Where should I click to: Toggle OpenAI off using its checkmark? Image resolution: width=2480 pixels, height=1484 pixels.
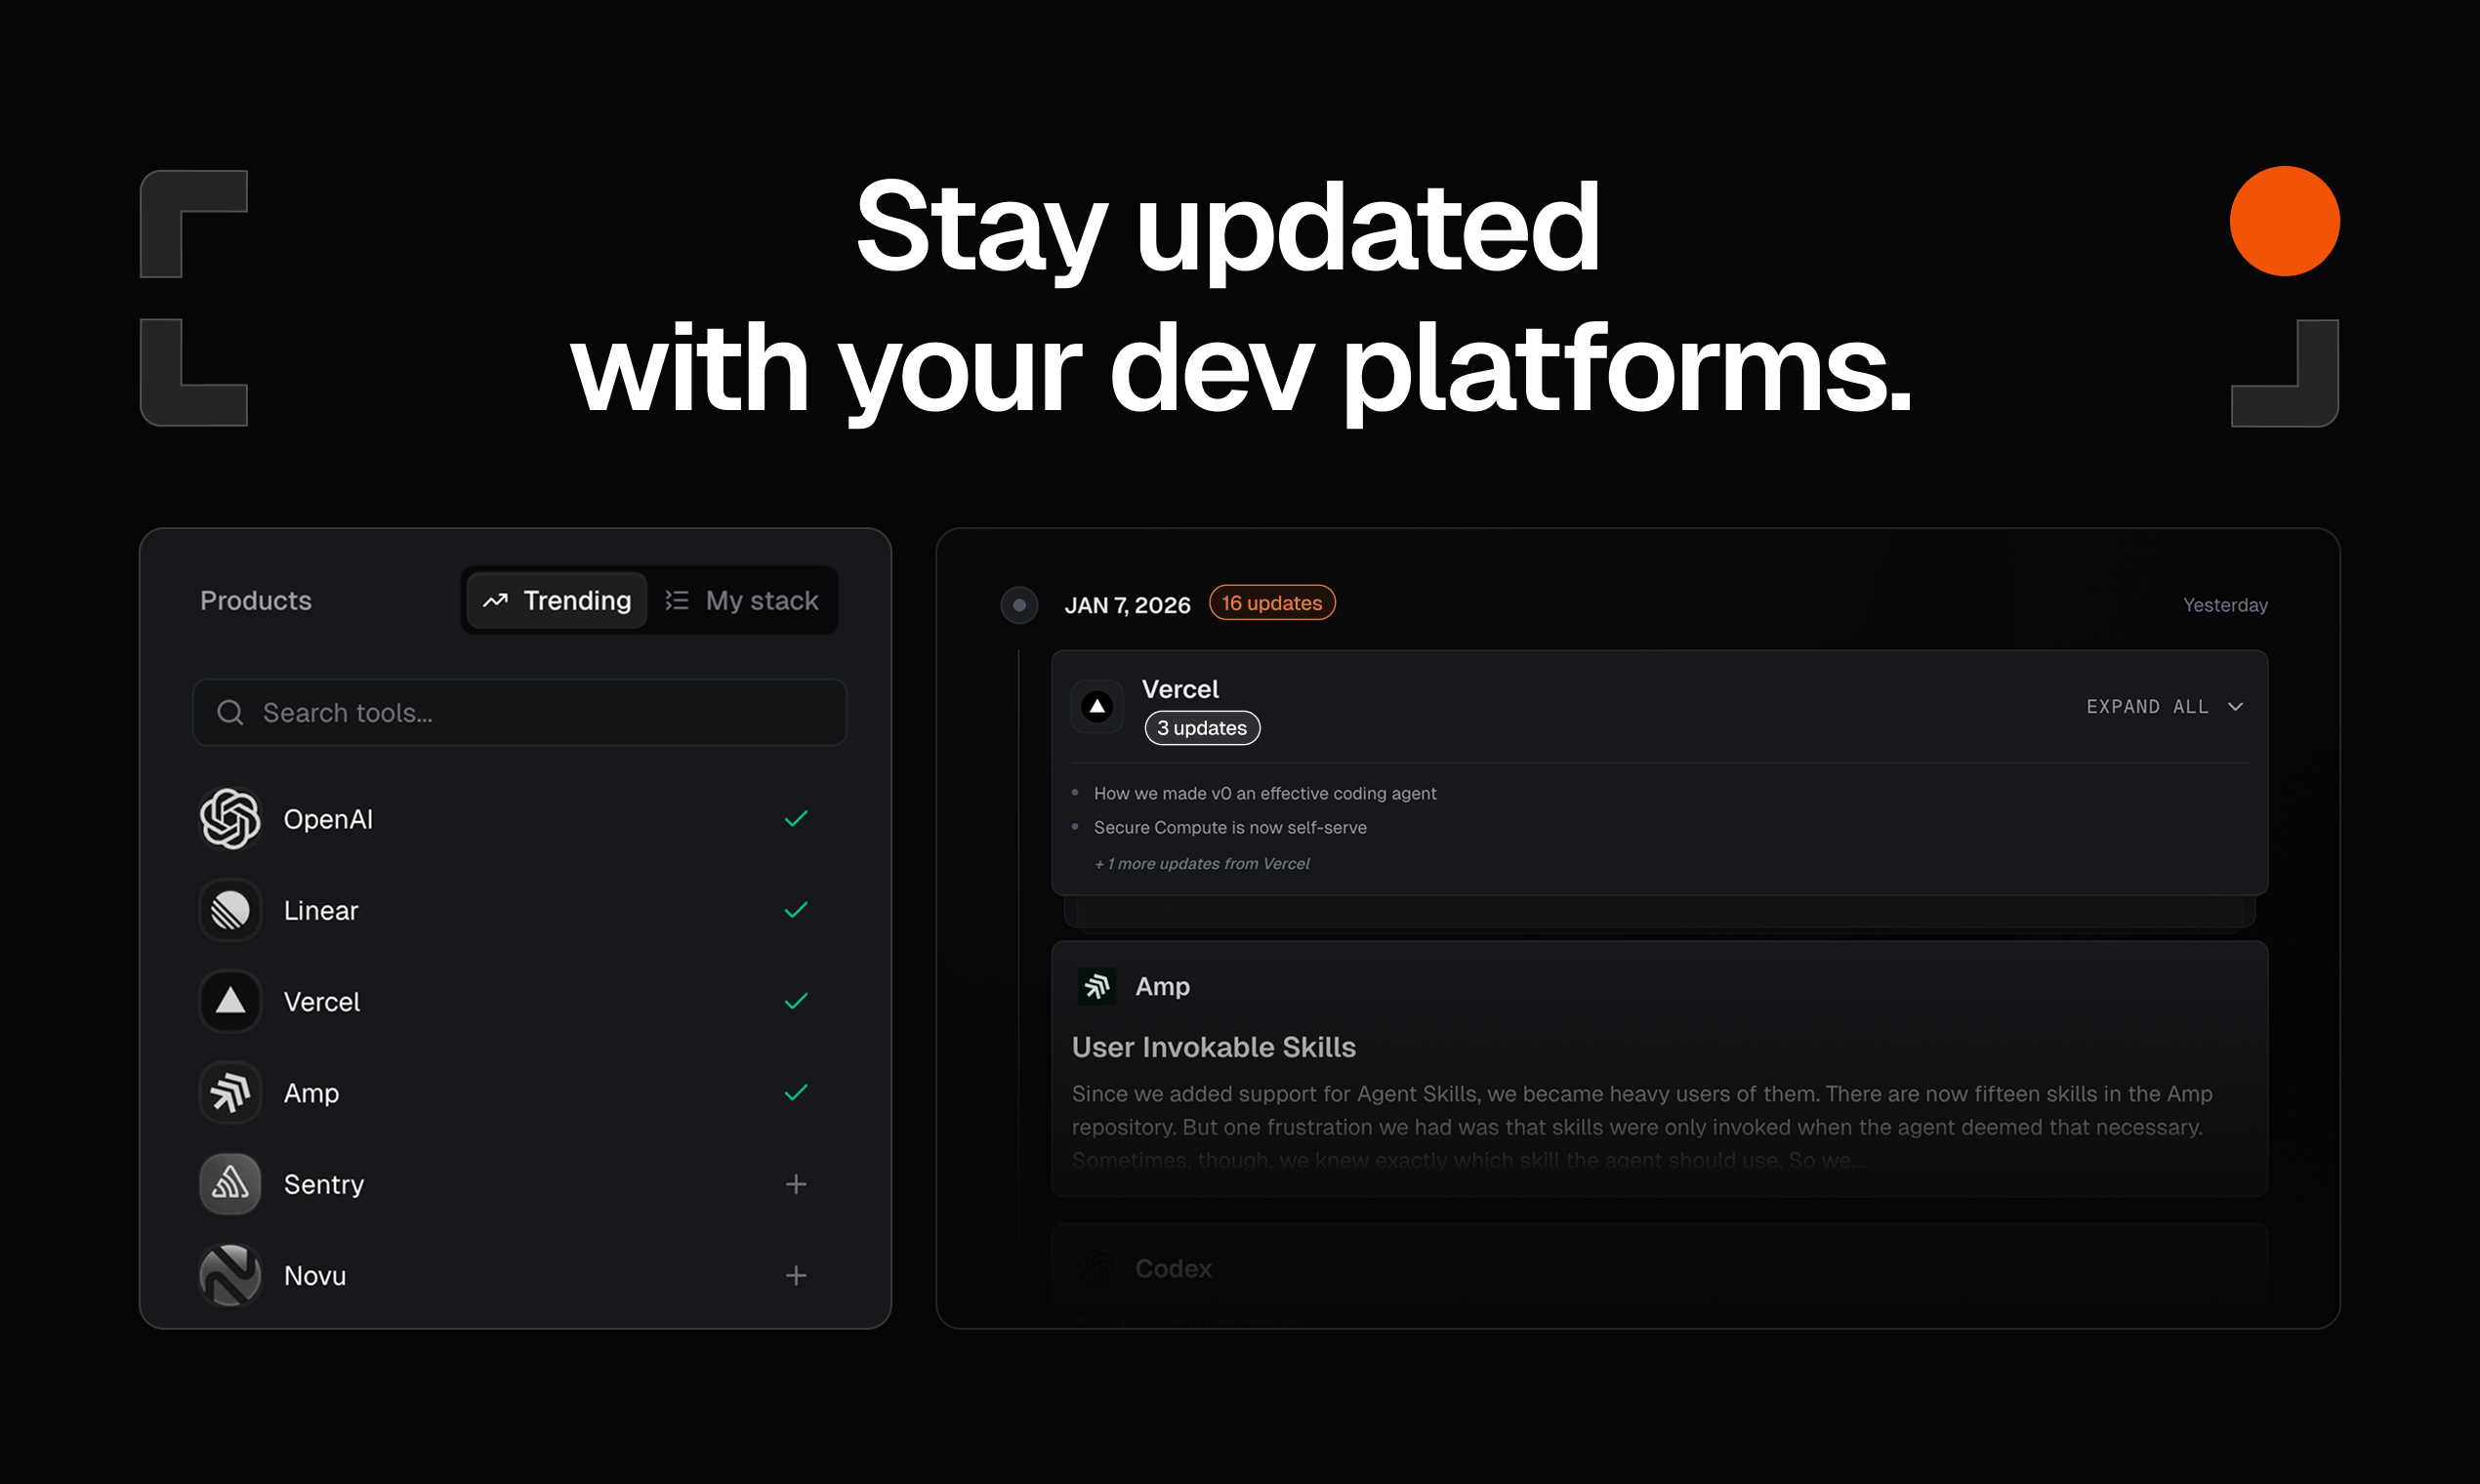[x=795, y=818]
